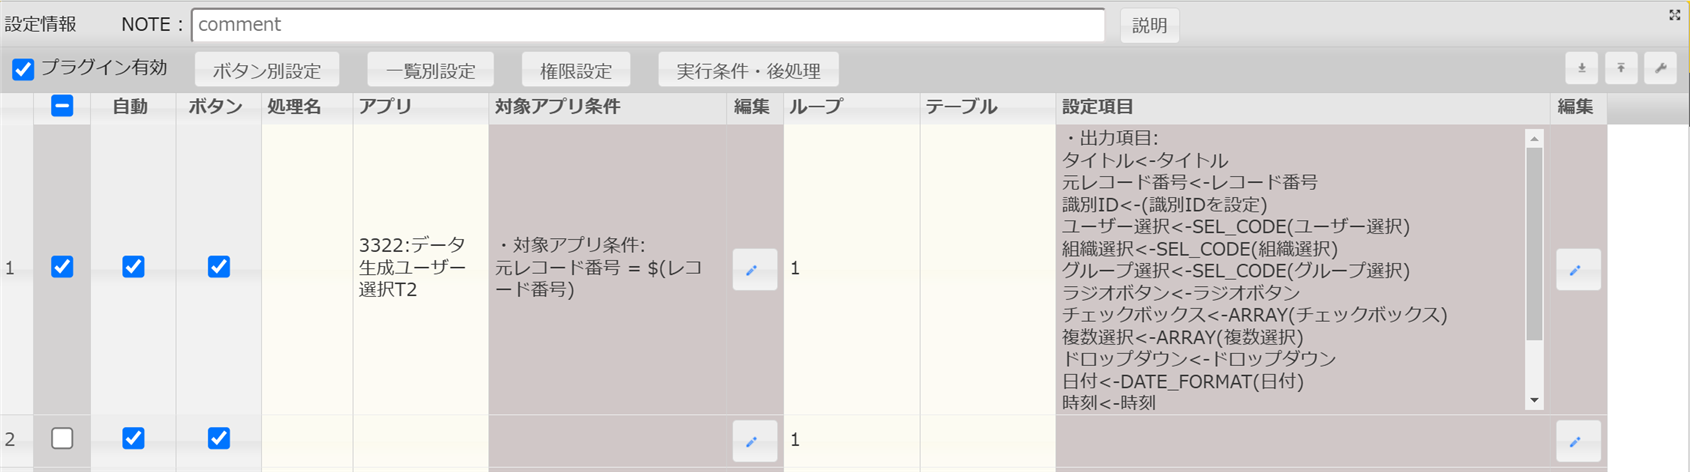Click scroll-up arrow in 設定項目 list

1534,138
